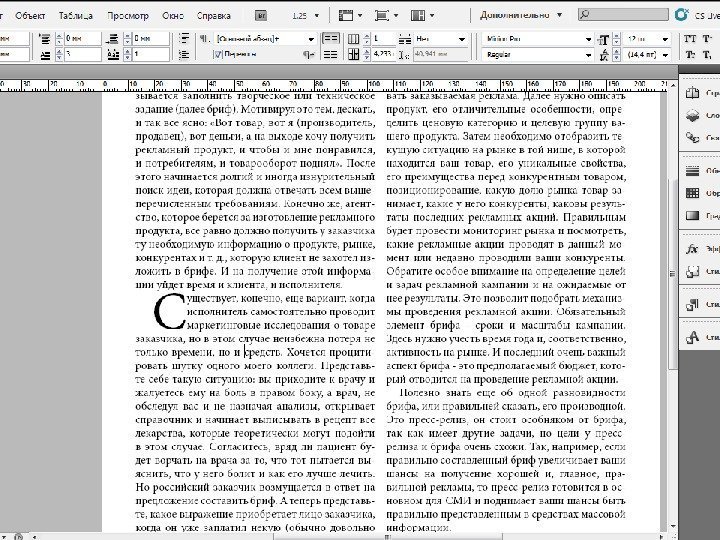Expand the leading value dropdown
720x540 pixels.
[665, 55]
